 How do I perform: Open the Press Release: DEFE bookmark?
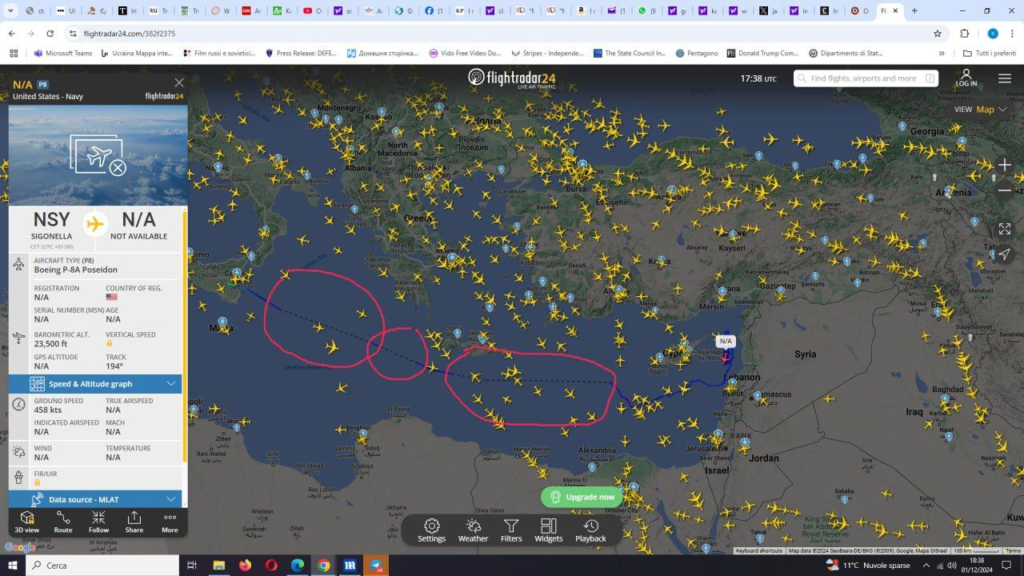[301, 54]
